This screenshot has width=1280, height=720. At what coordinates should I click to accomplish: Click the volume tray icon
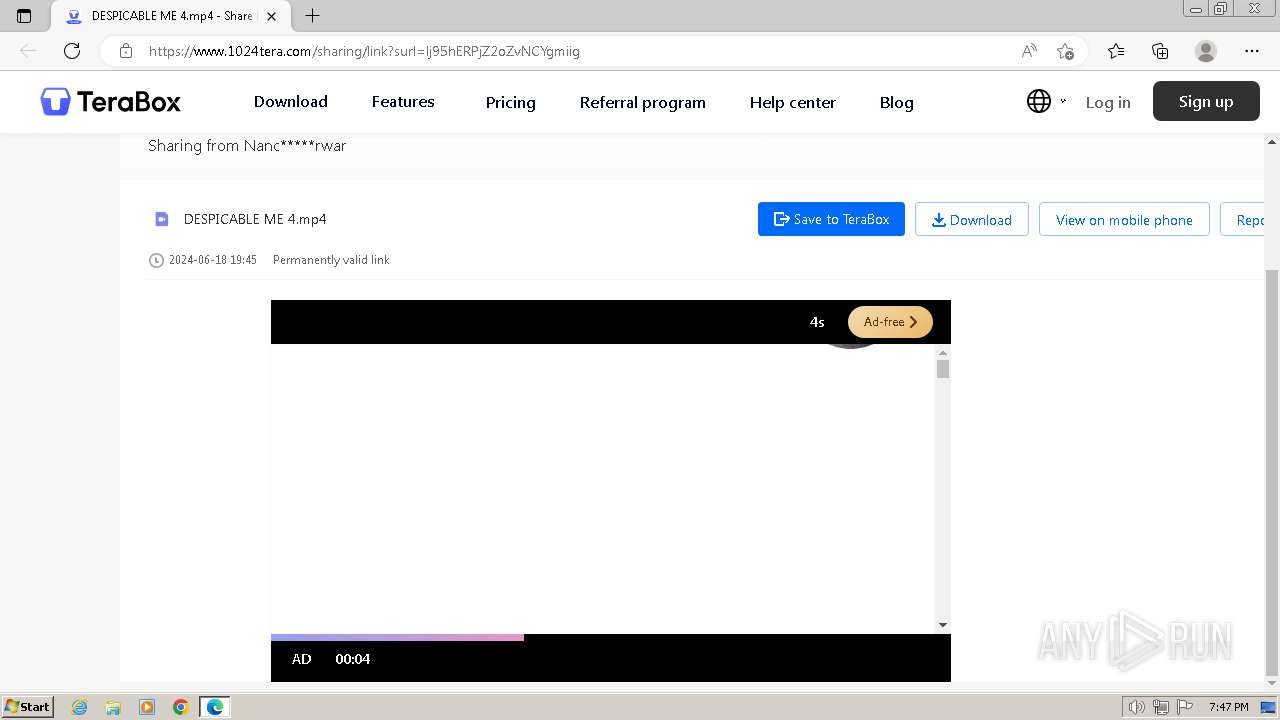point(1137,707)
